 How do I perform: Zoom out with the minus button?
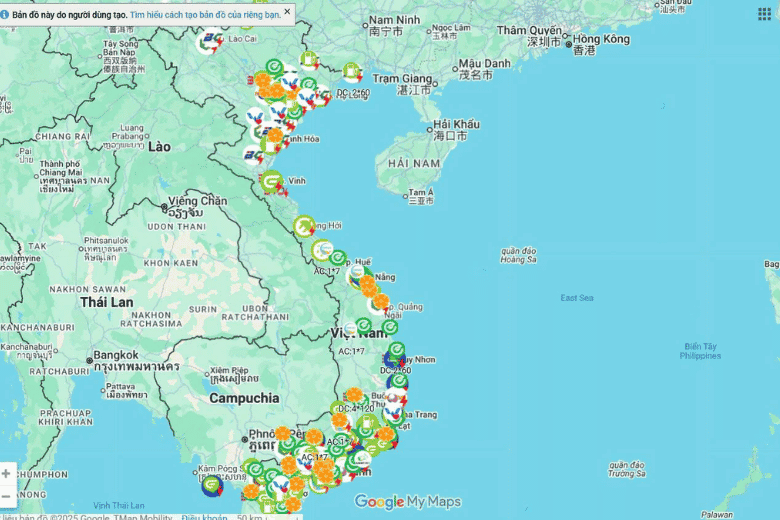[6, 496]
